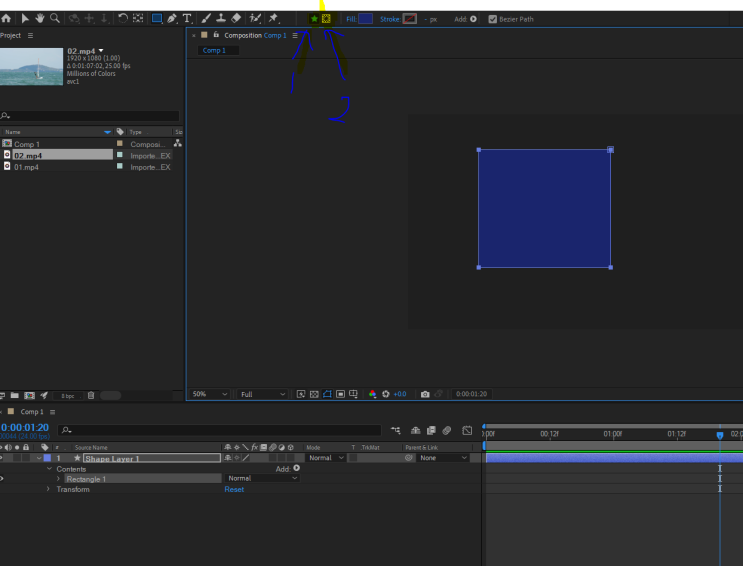Open the Project panel menu

[x=30, y=35]
